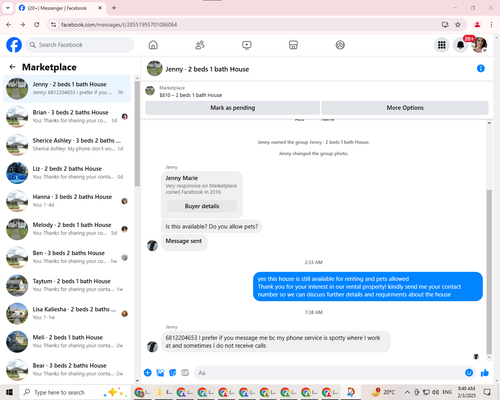Choose a sticker icon in composer
This screenshot has width=500, height=400.
click(x=173, y=373)
